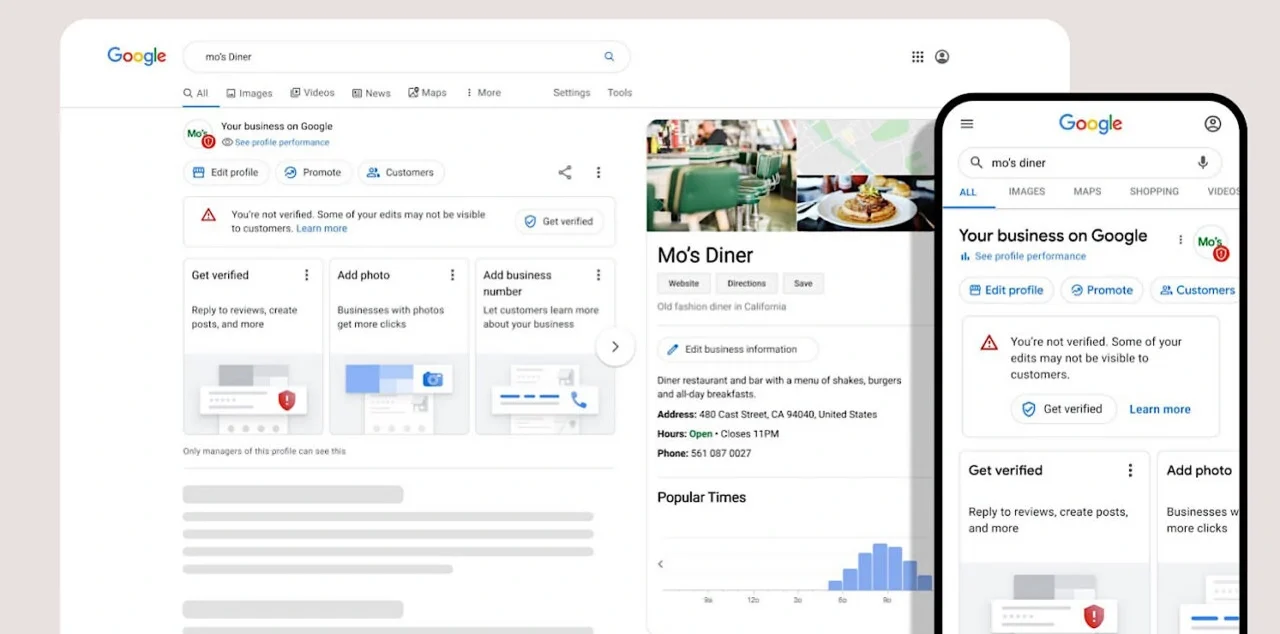Open the three-dot menu beside share icon
Viewport: 1280px width, 634px height.
click(x=598, y=172)
